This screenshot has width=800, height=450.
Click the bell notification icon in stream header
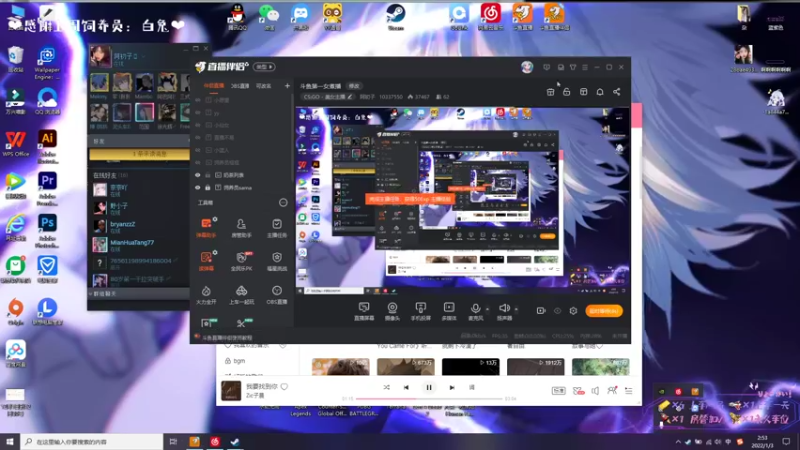[600, 92]
